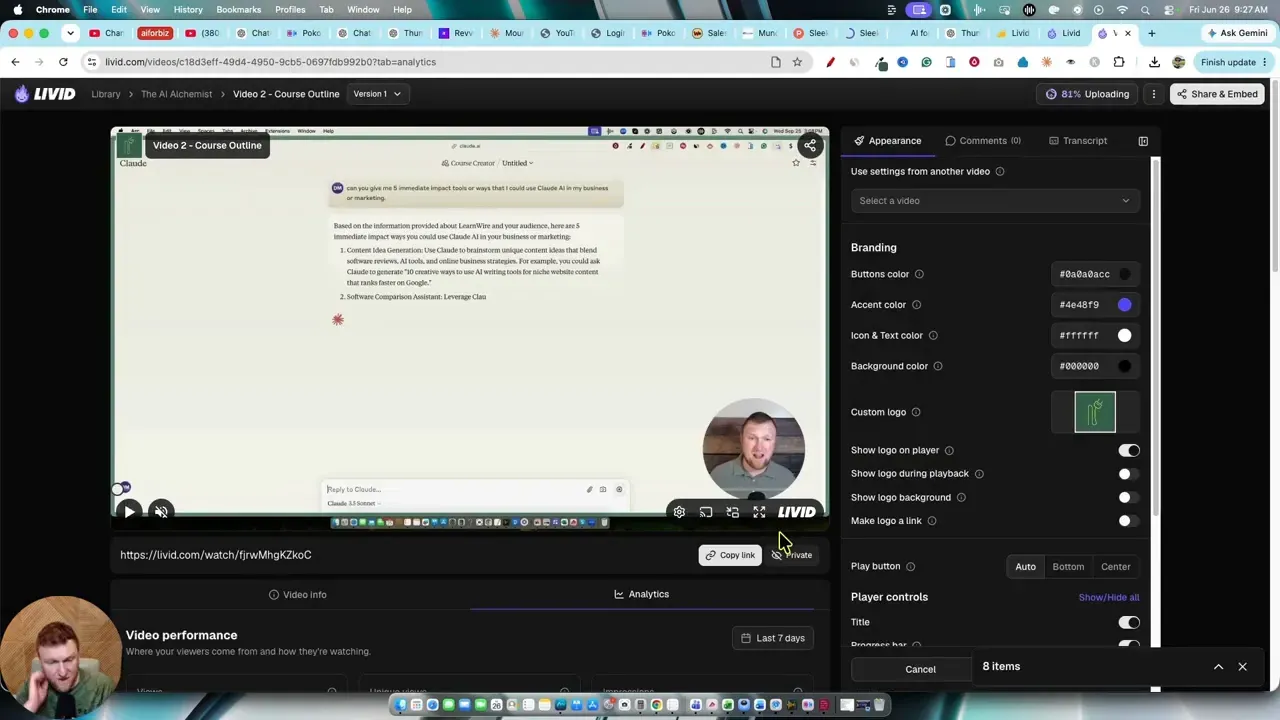The width and height of the screenshot is (1280, 720).
Task: Unmute the video with the speaker icon
Action: point(161,512)
